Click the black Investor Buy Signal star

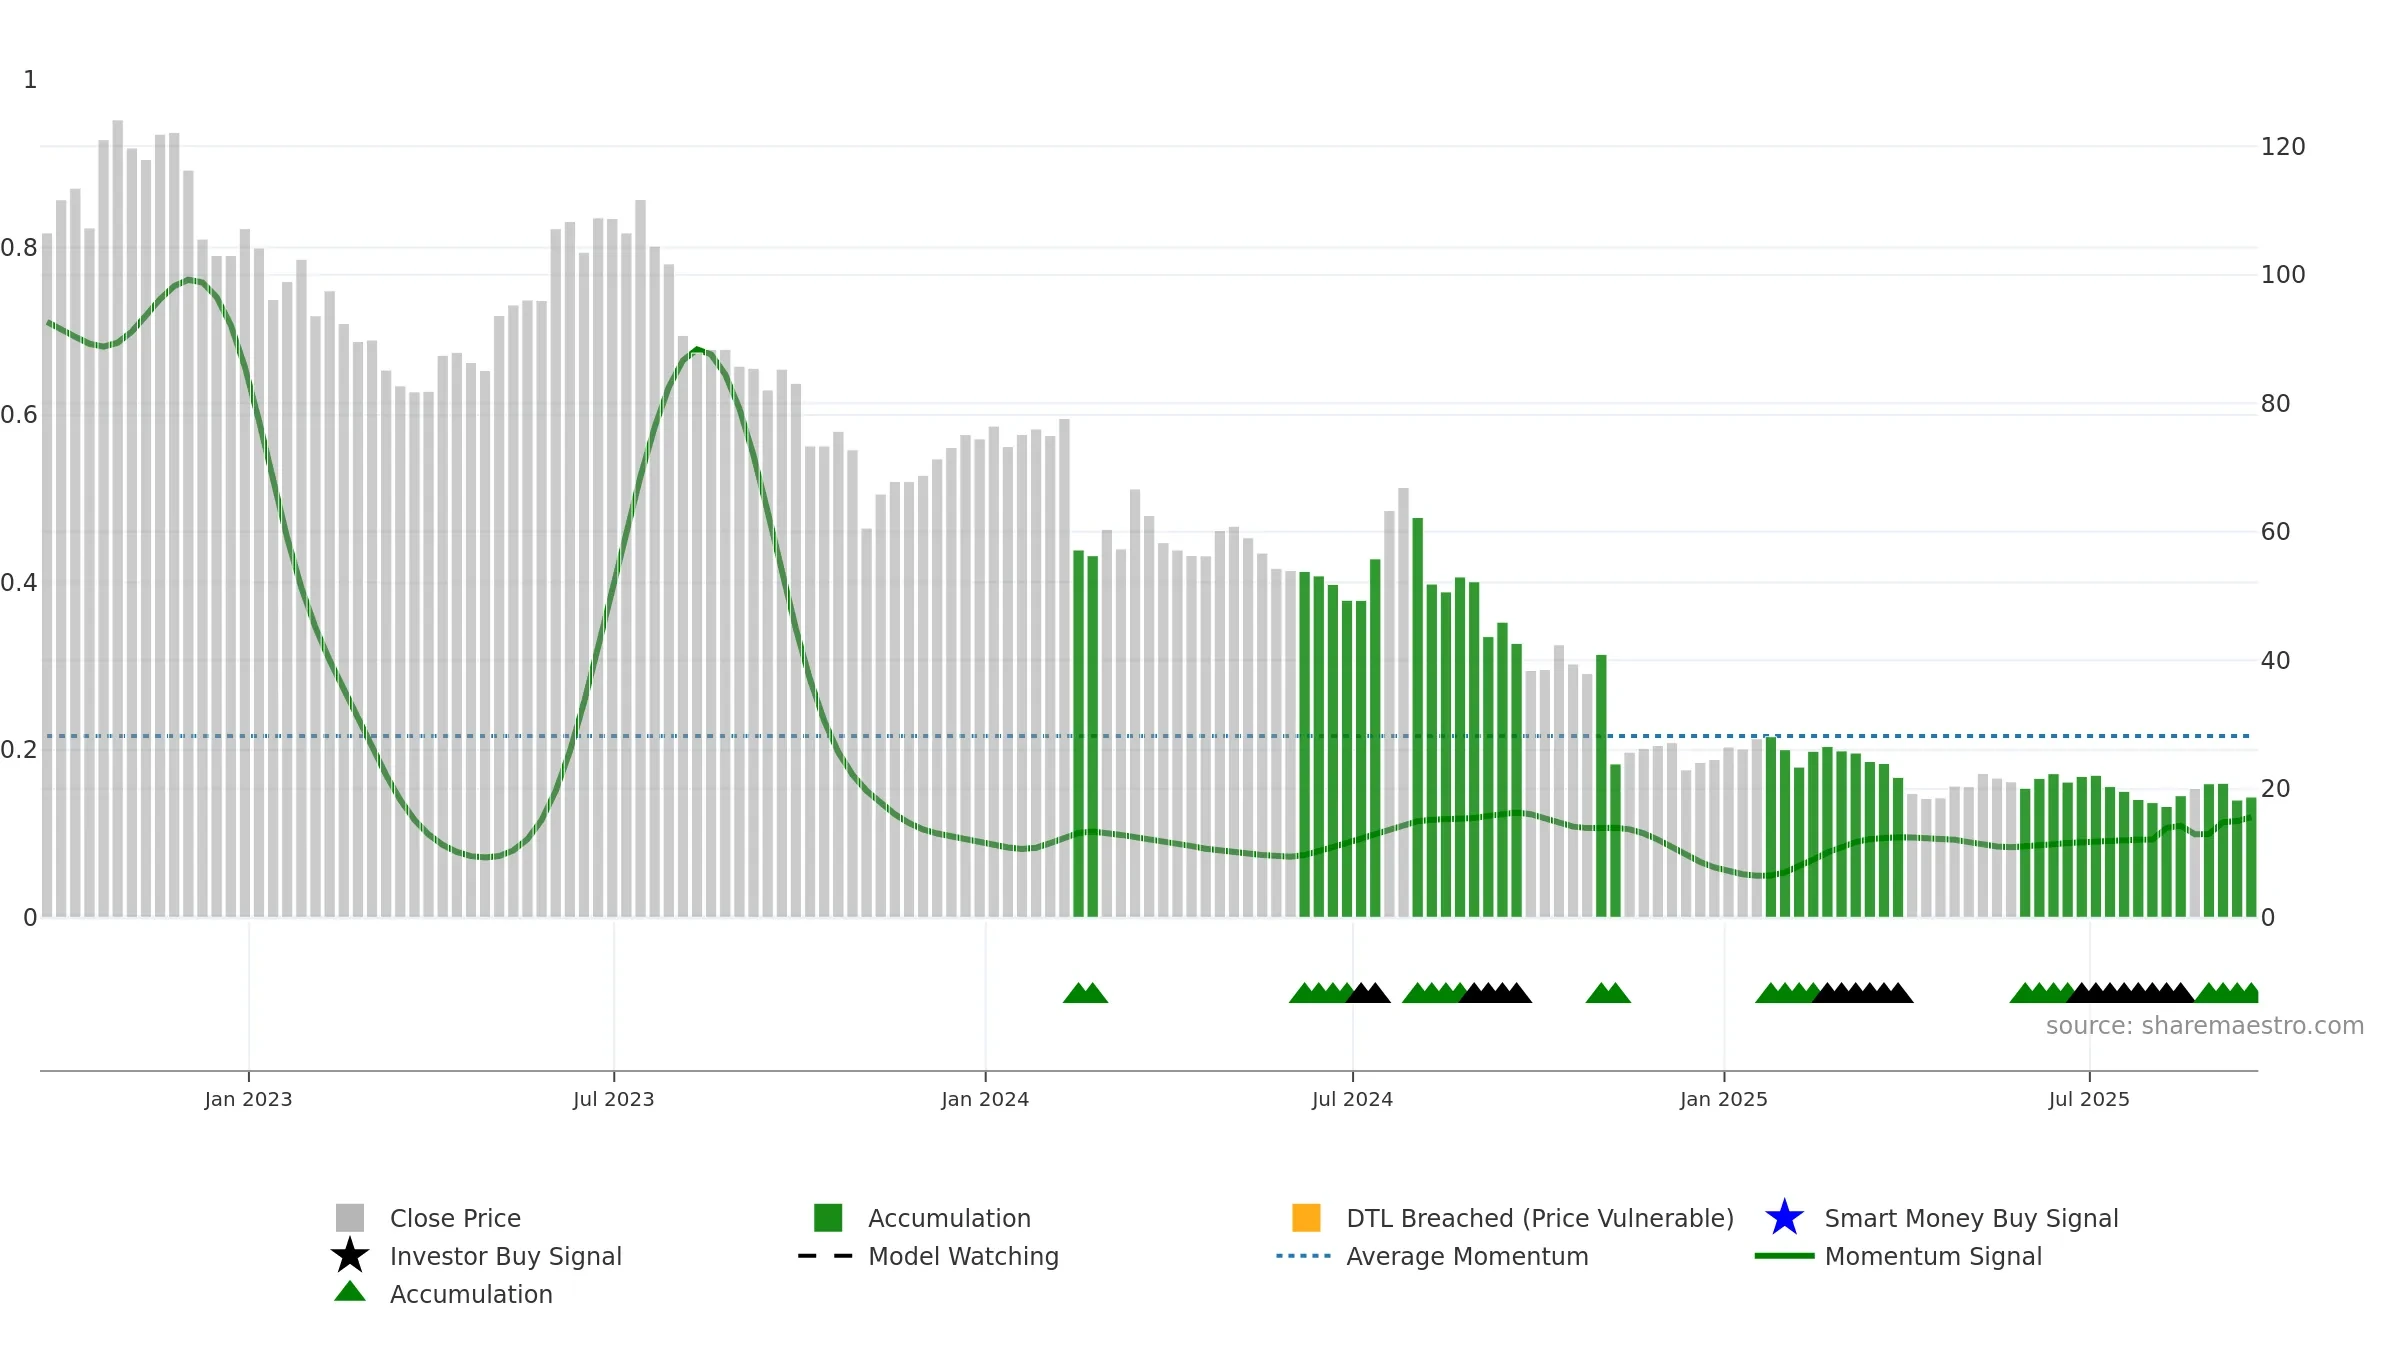tap(350, 1255)
